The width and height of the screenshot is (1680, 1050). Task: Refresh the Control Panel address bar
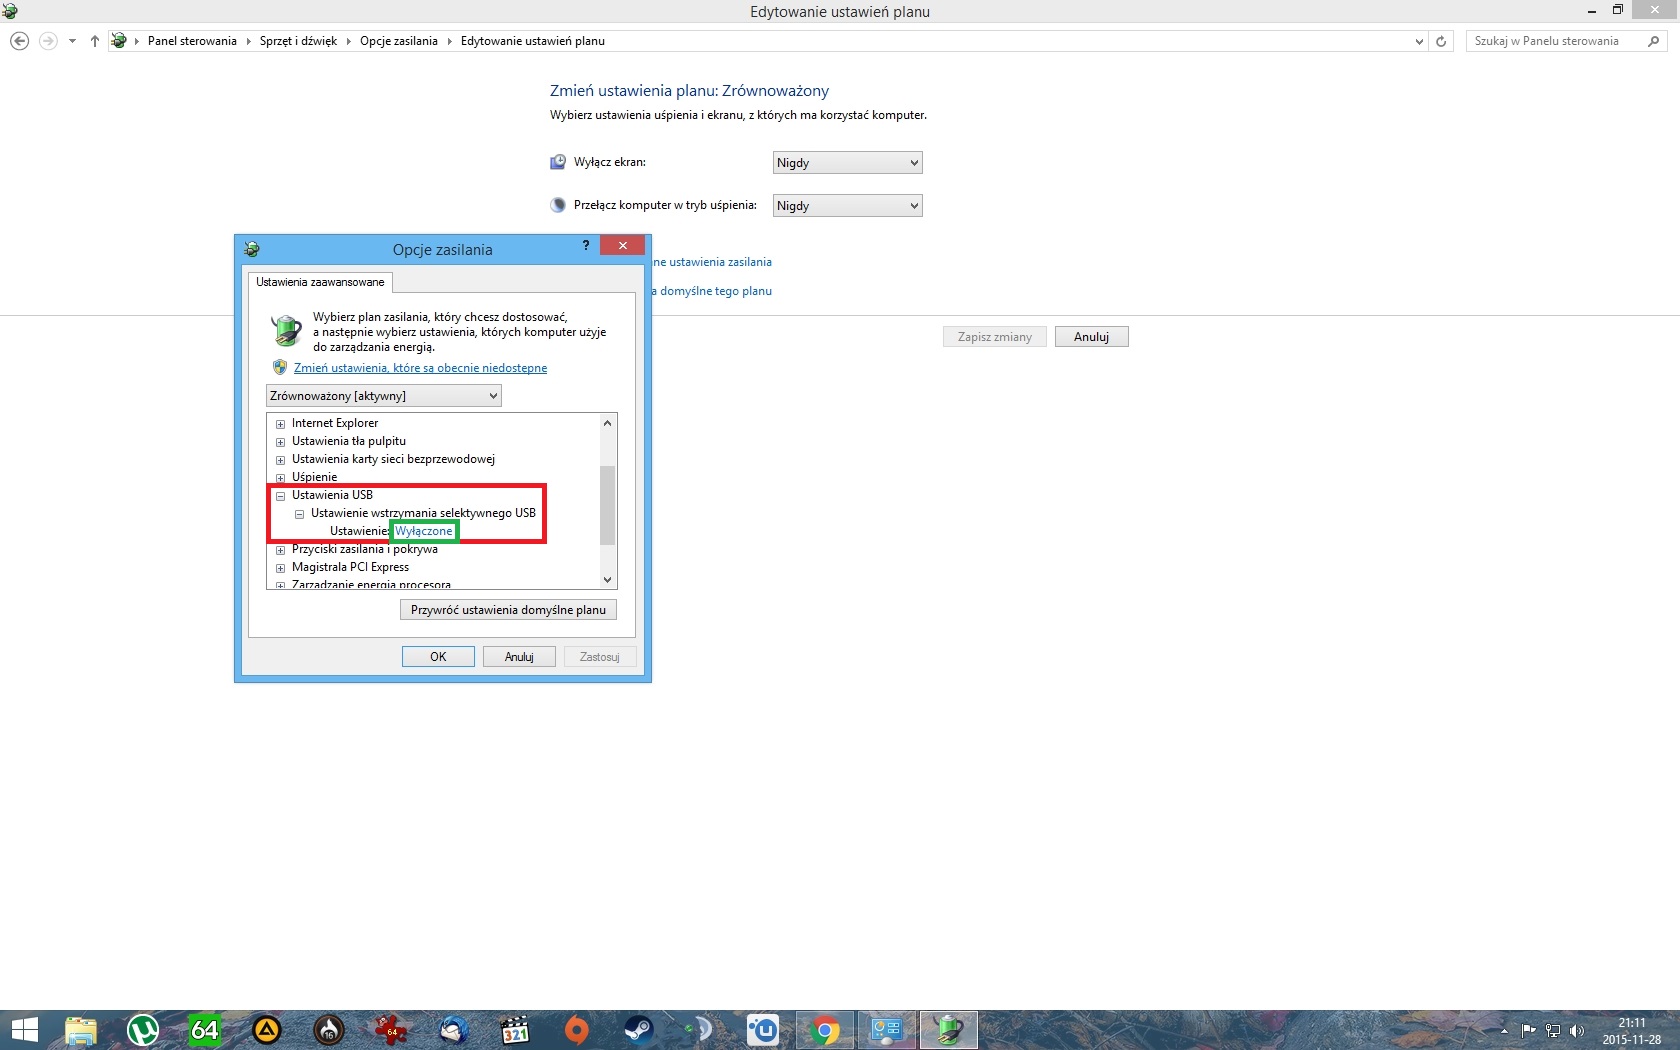coord(1441,41)
